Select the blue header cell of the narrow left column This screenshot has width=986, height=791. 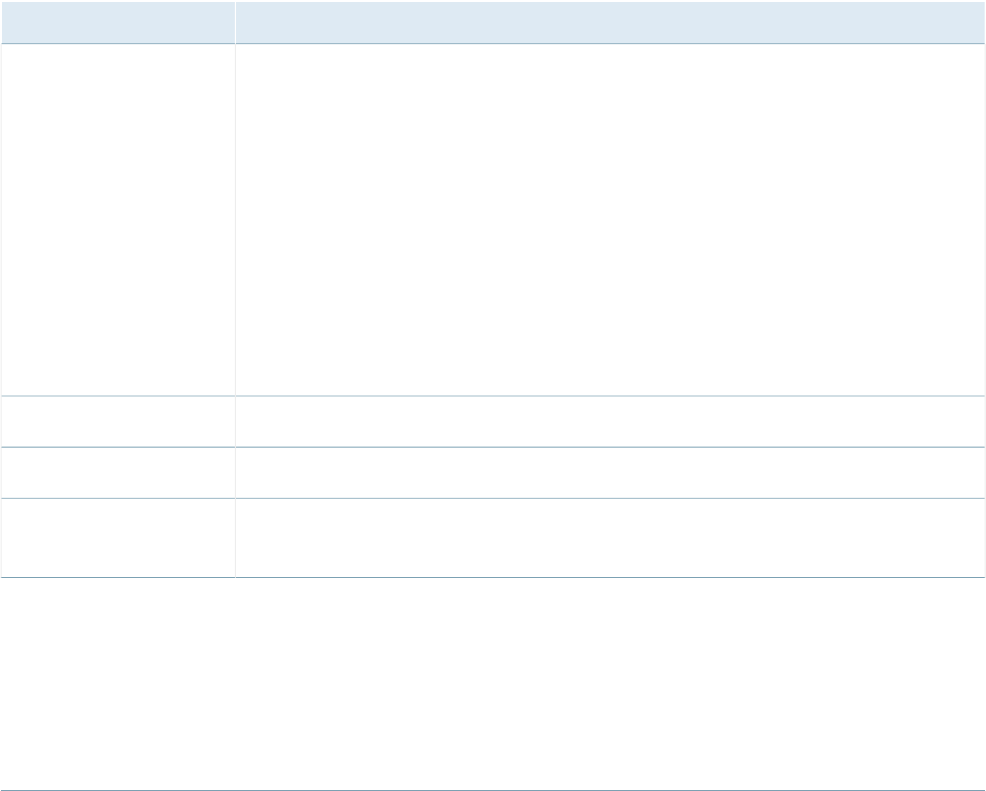(x=118, y=22)
